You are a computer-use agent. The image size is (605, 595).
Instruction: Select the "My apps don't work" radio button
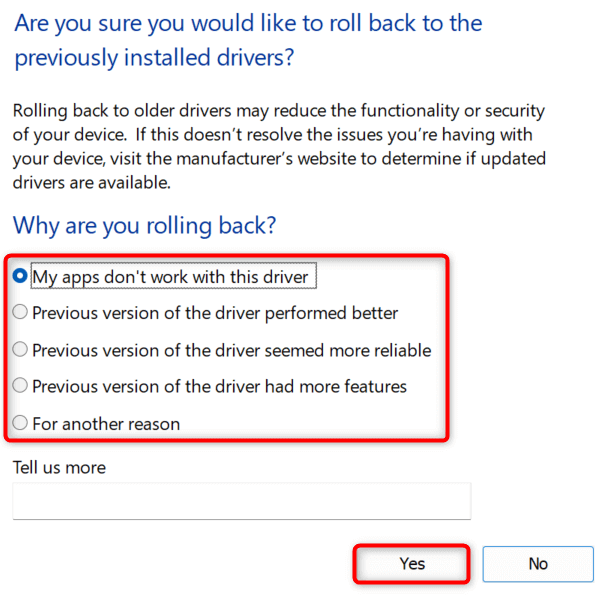point(20,276)
